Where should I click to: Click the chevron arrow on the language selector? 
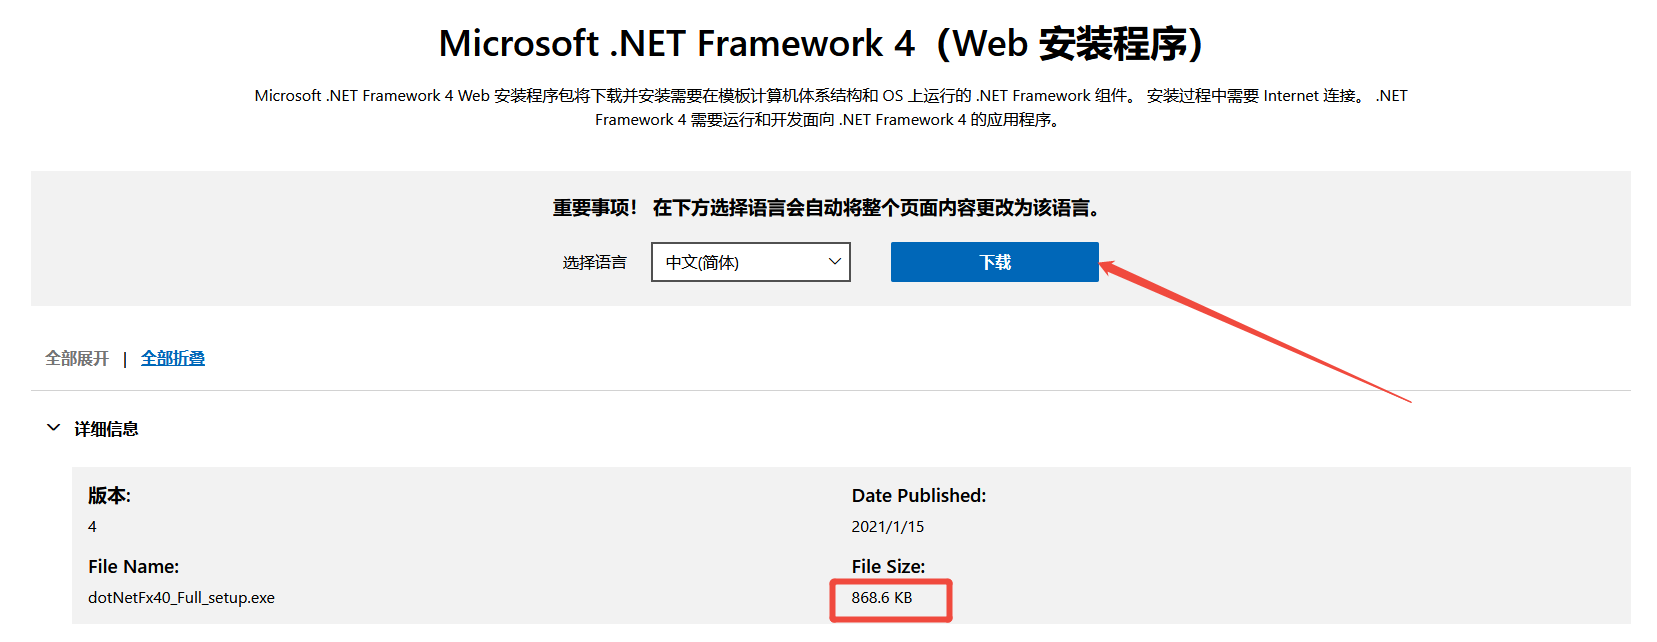833,261
